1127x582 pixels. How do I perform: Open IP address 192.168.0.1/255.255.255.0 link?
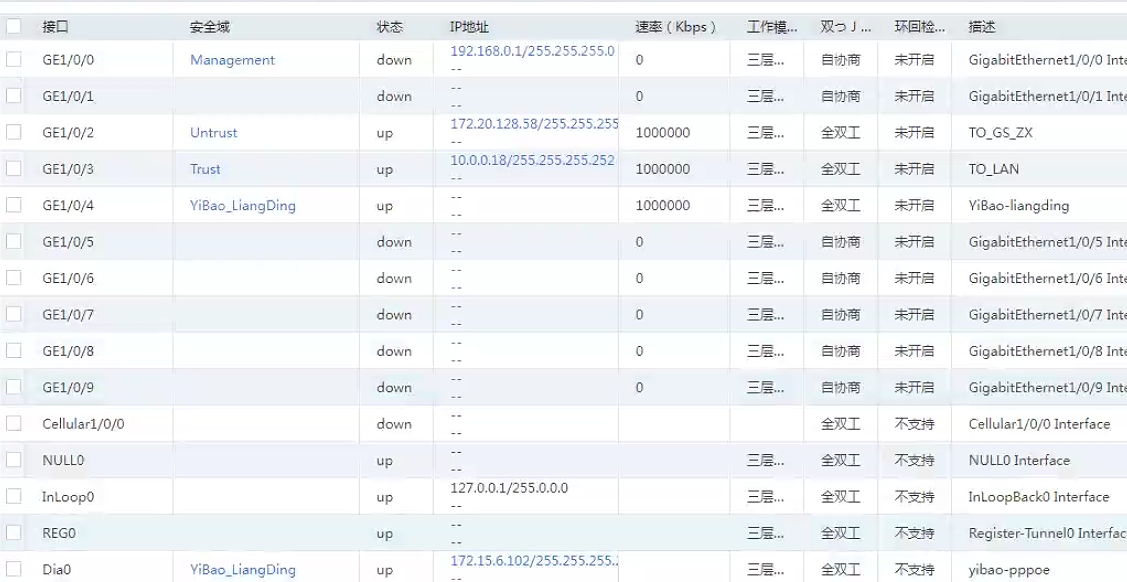coord(533,51)
